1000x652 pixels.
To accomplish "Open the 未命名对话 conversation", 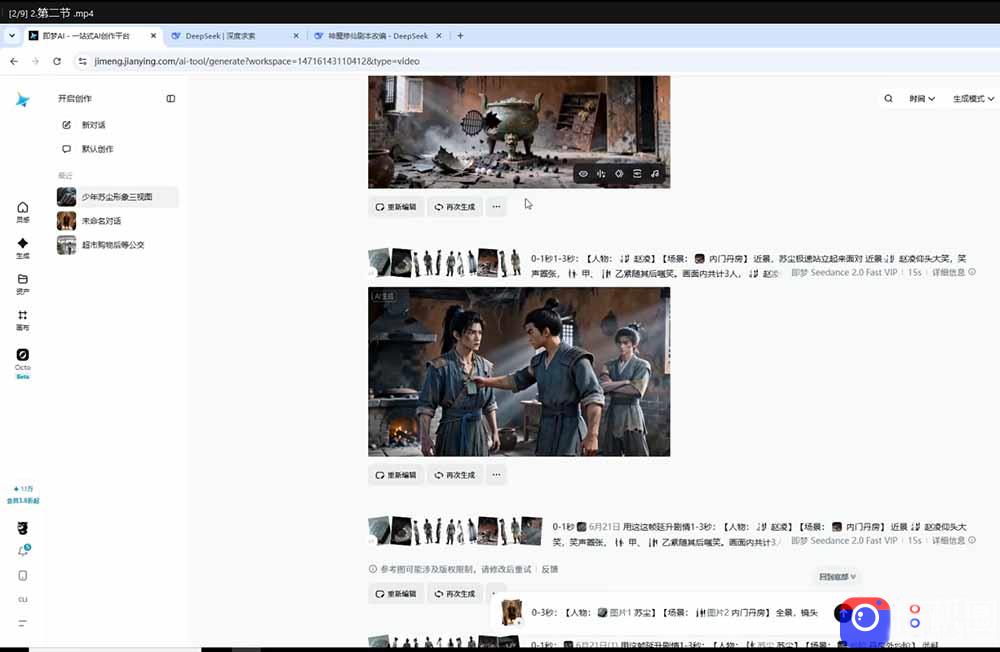I will [x=117, y=221].
